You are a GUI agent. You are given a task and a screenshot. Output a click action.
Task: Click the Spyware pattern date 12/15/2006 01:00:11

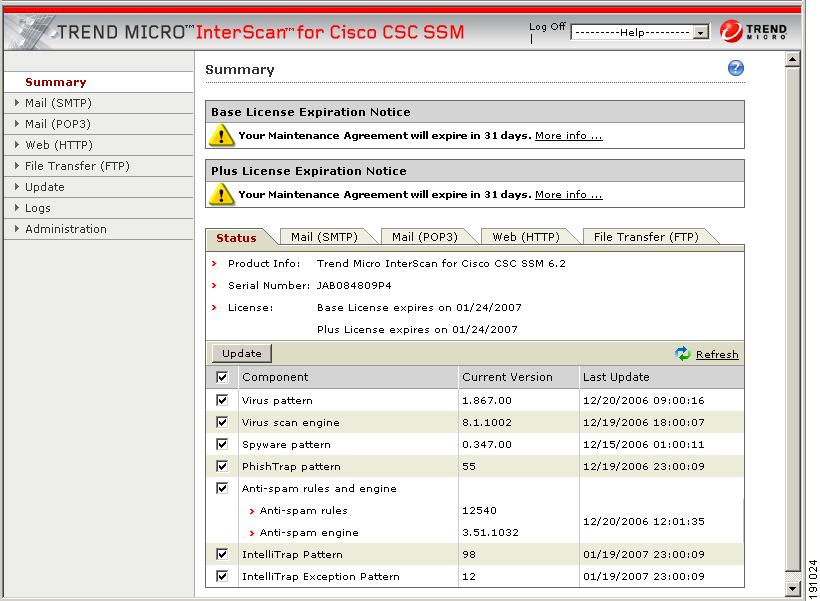coord(644,445)
